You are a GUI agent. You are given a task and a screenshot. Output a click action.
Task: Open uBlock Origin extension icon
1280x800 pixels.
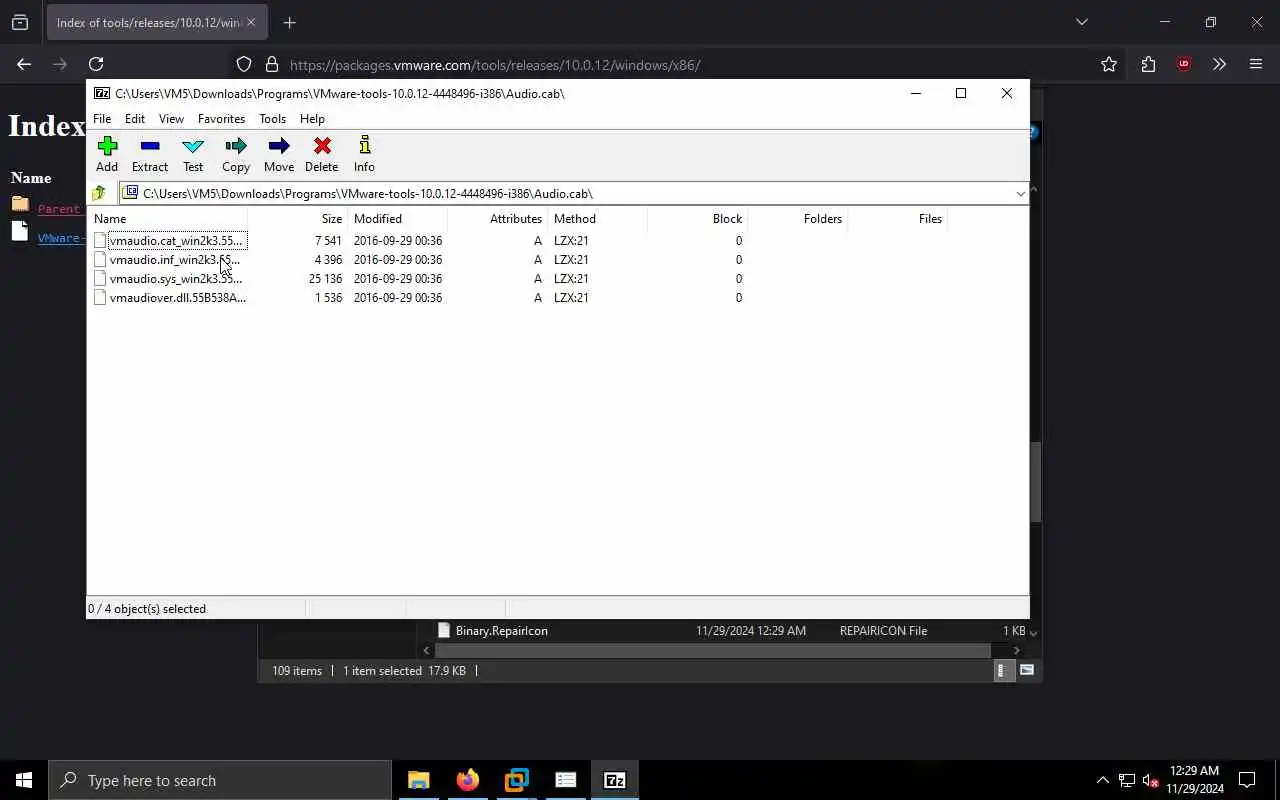point(1184,64)
